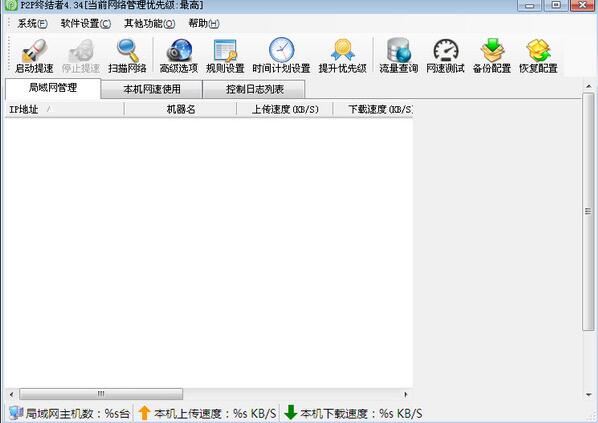Click 局域网主机数: %s台 status text
598x423 pixels.
point(77,413)
